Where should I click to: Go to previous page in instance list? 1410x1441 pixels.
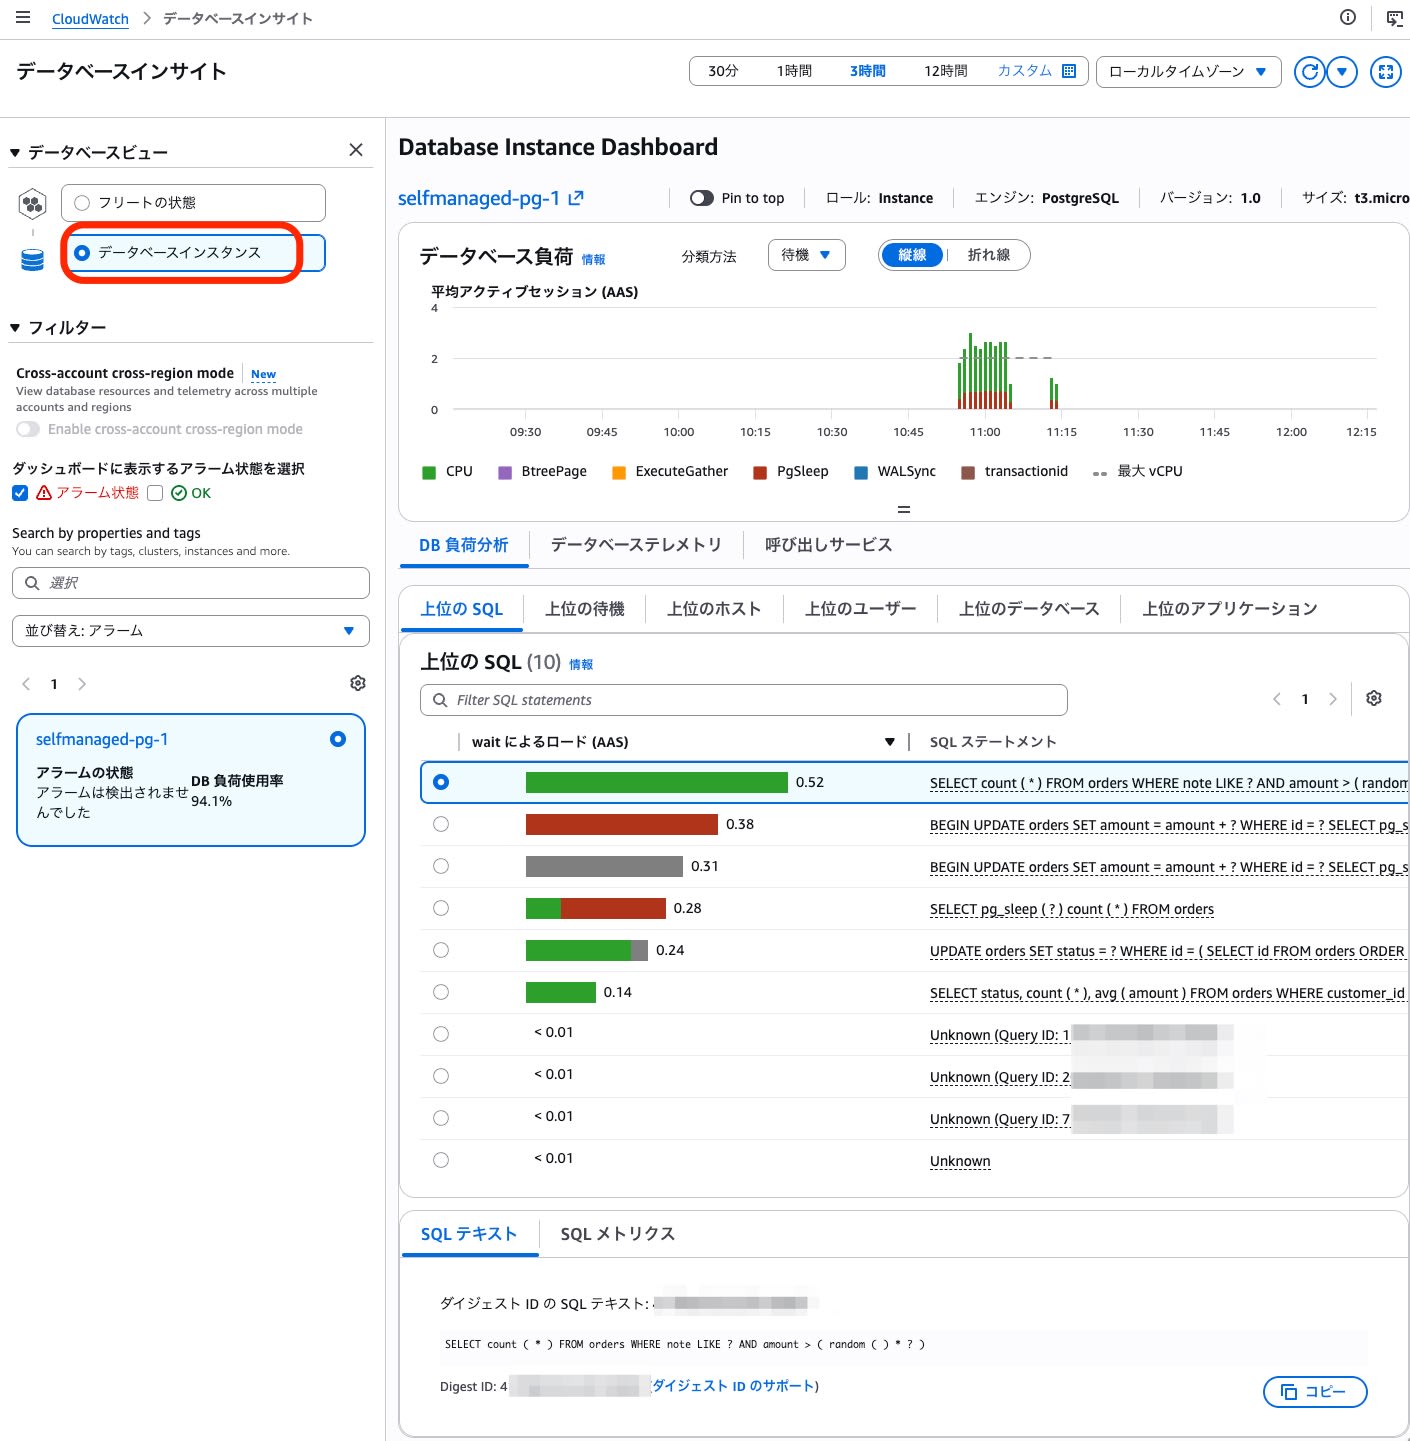point(27,684)
